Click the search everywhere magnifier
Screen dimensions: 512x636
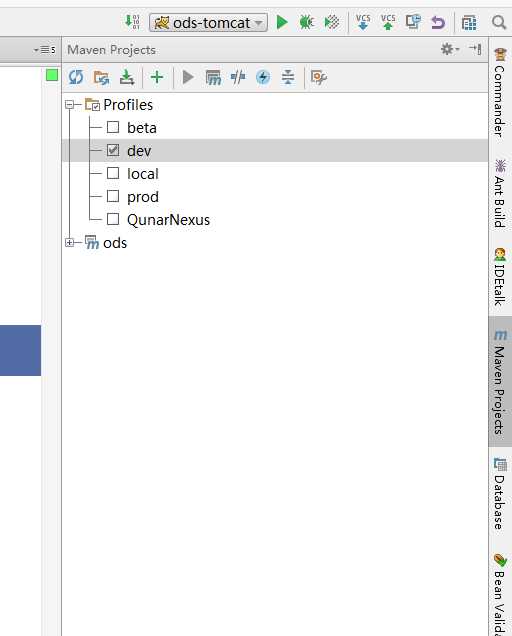pos(499,22)
